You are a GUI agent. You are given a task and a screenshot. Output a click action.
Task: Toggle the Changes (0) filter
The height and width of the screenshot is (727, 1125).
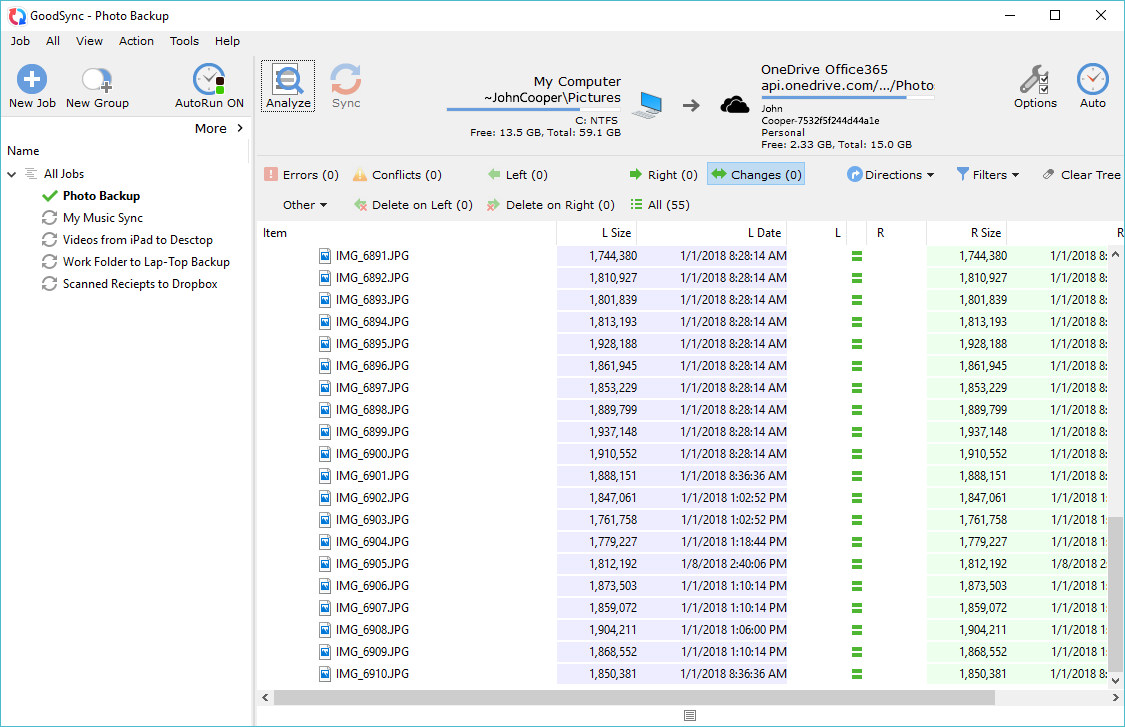pyautogui.click(x=755, y=175)
